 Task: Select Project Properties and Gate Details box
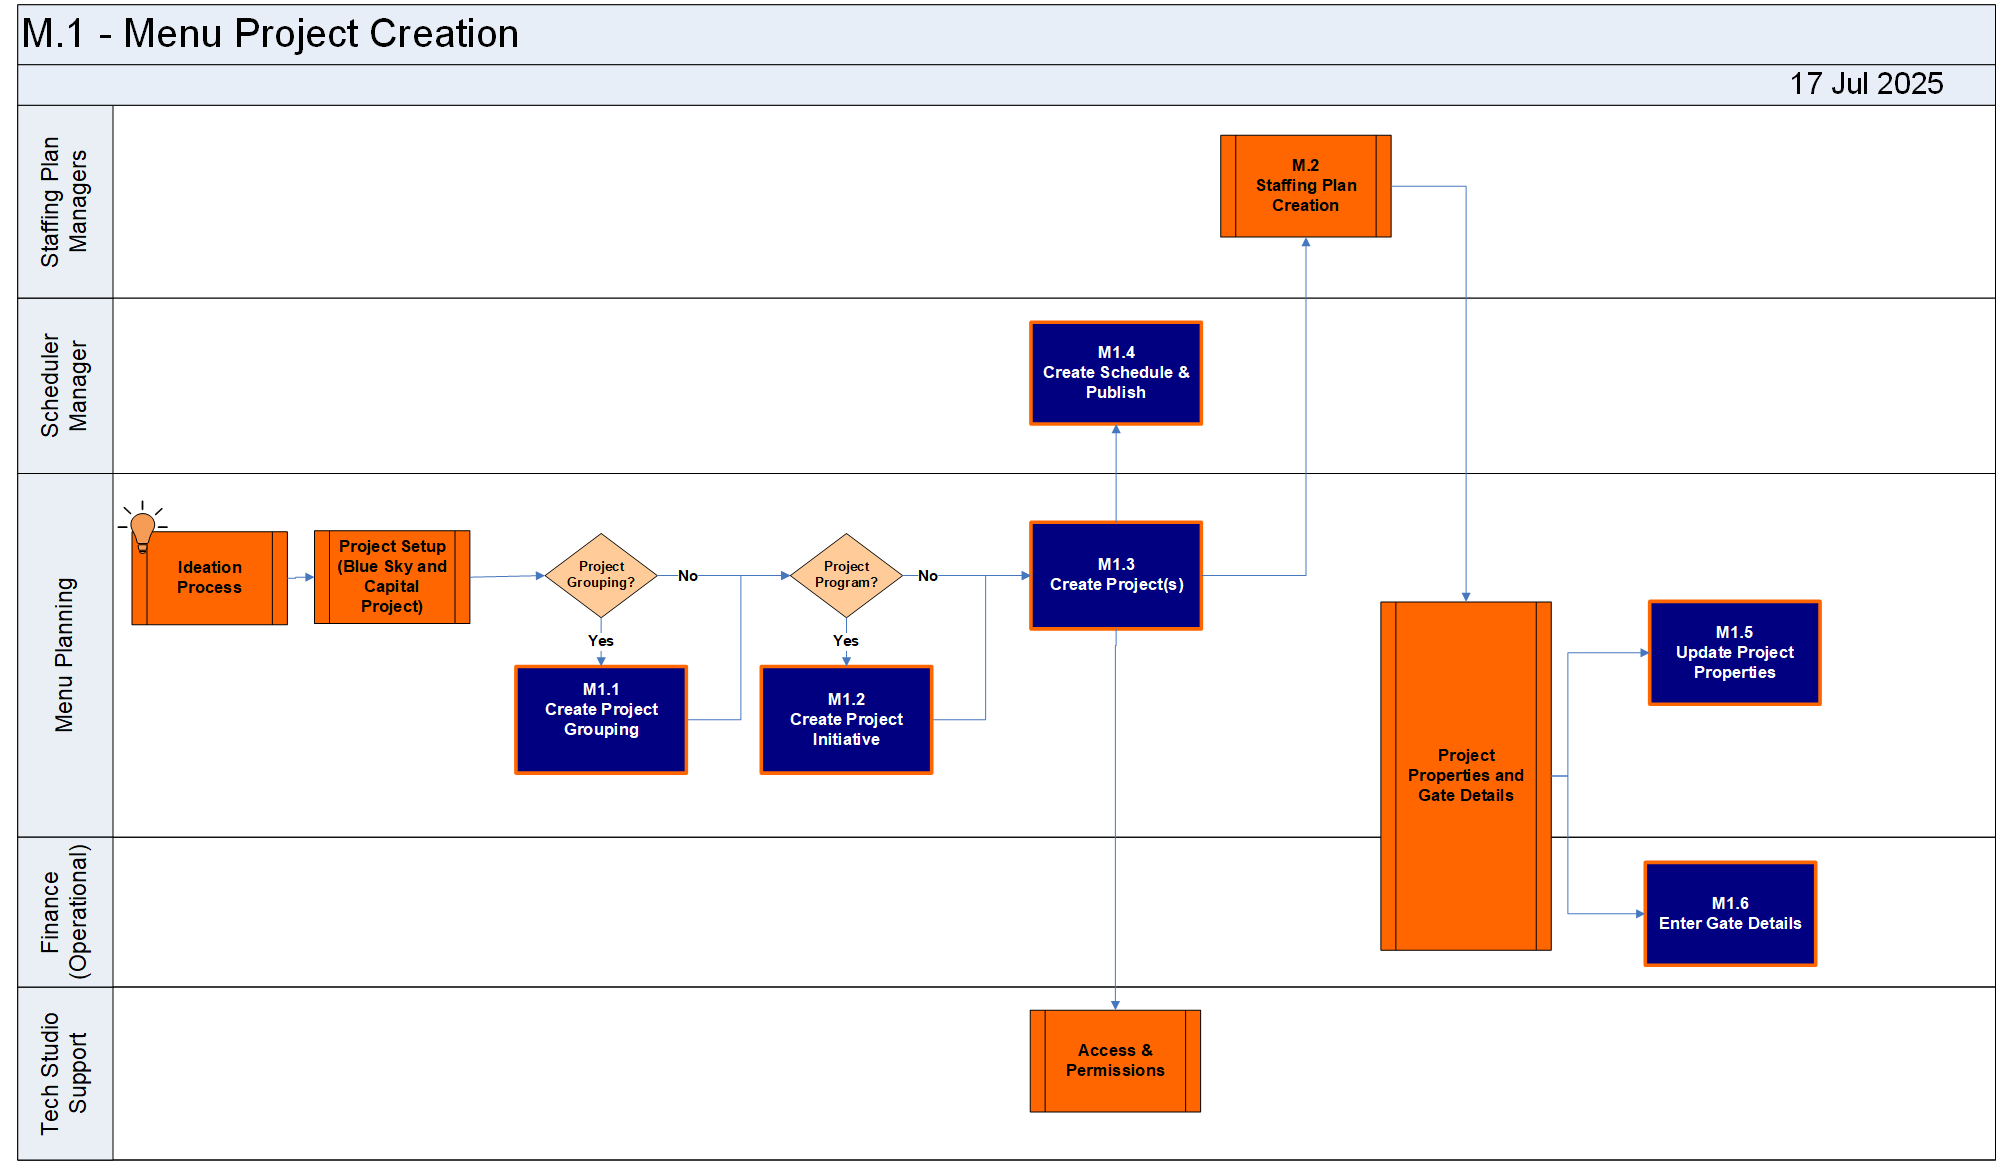[1466, 775]
